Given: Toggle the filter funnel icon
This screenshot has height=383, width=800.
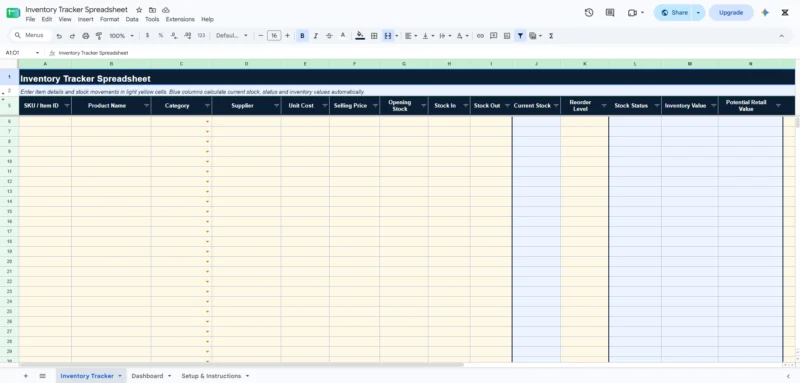Looking at the screenshot, I should [520, 36].
